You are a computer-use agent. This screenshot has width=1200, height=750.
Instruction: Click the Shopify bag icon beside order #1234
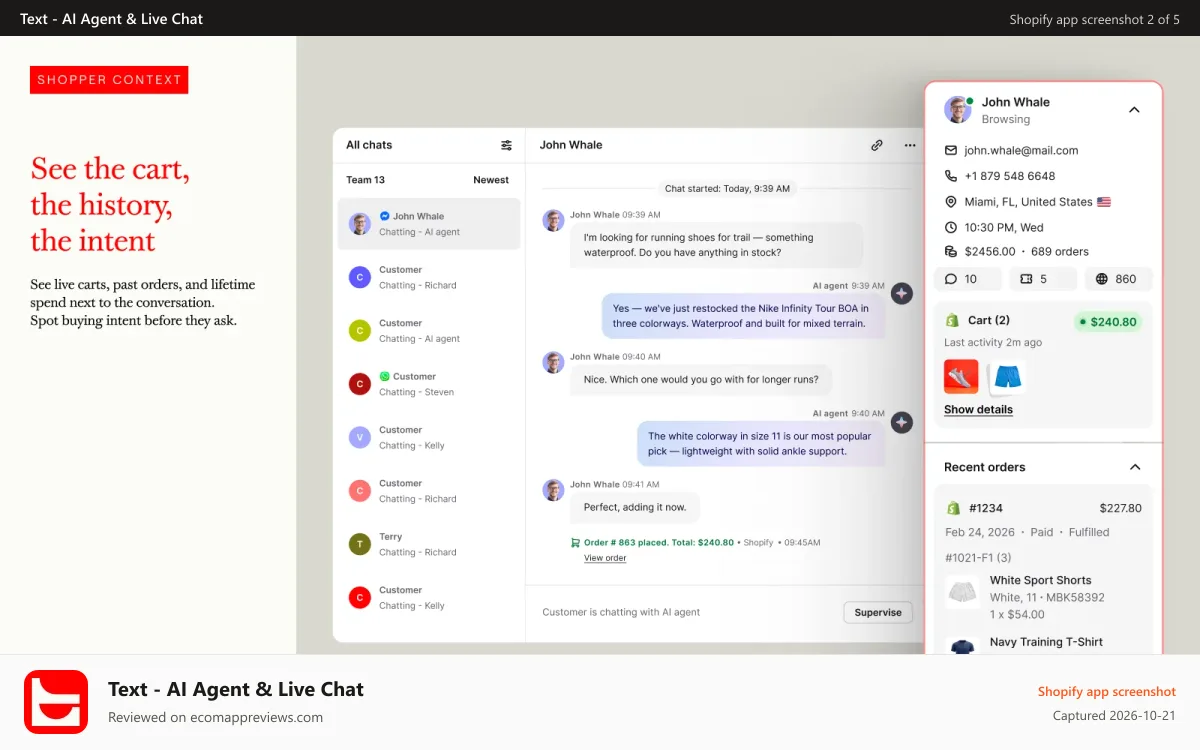(x=953, y=508)
